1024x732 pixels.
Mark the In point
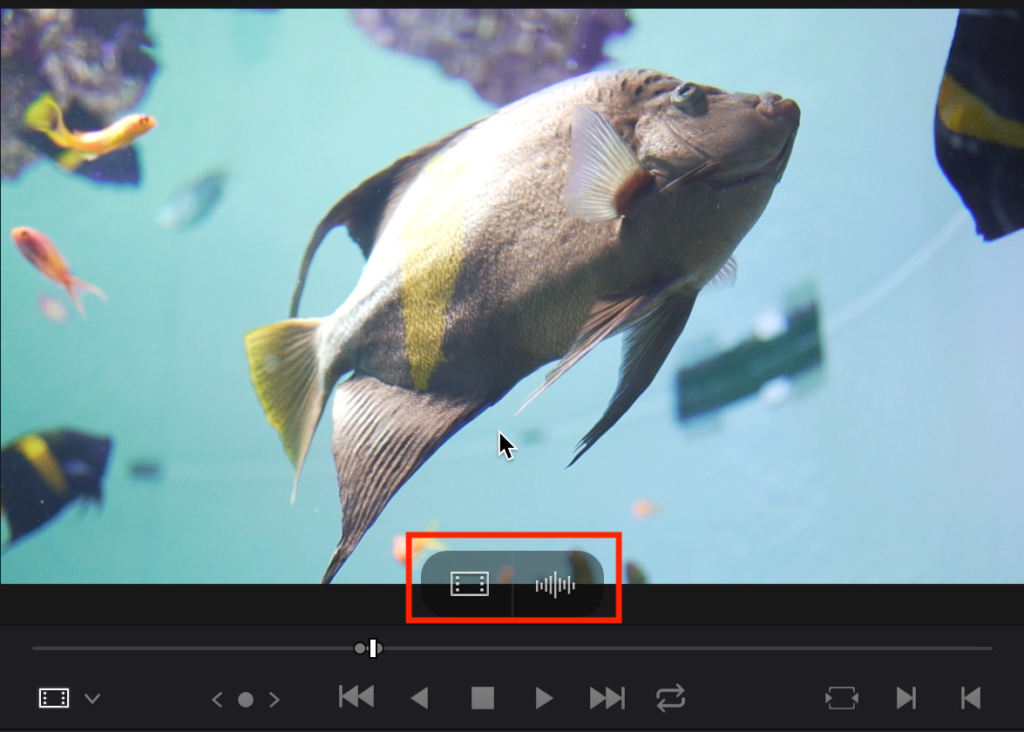point(906,698)
